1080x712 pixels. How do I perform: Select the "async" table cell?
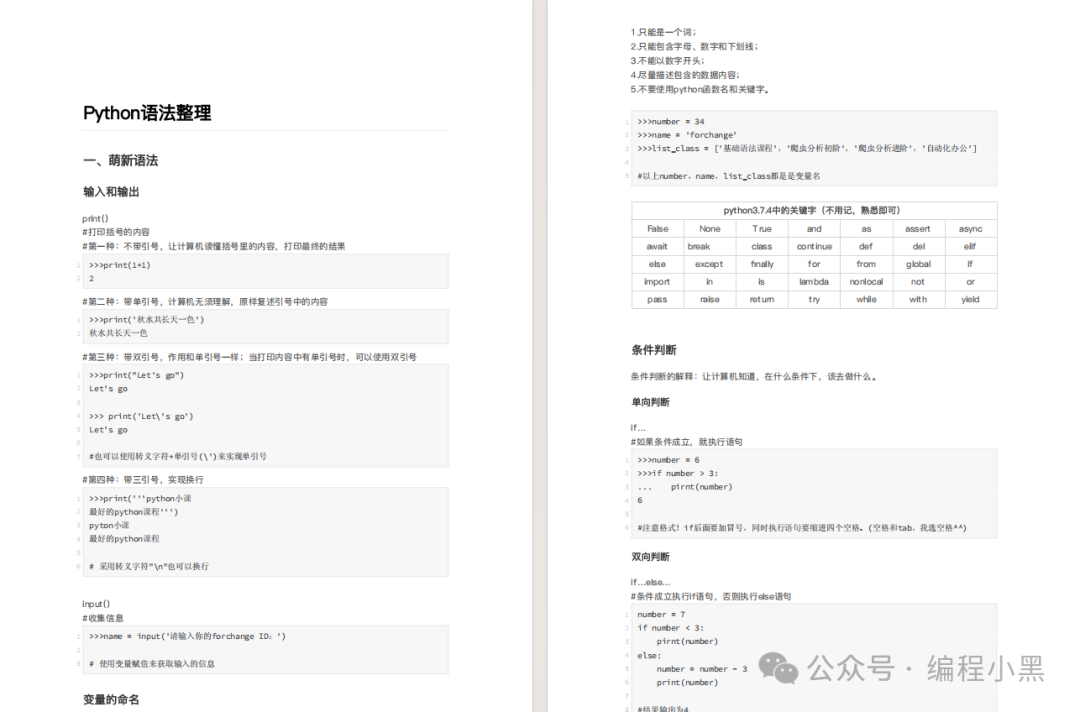tap(970, 229)
